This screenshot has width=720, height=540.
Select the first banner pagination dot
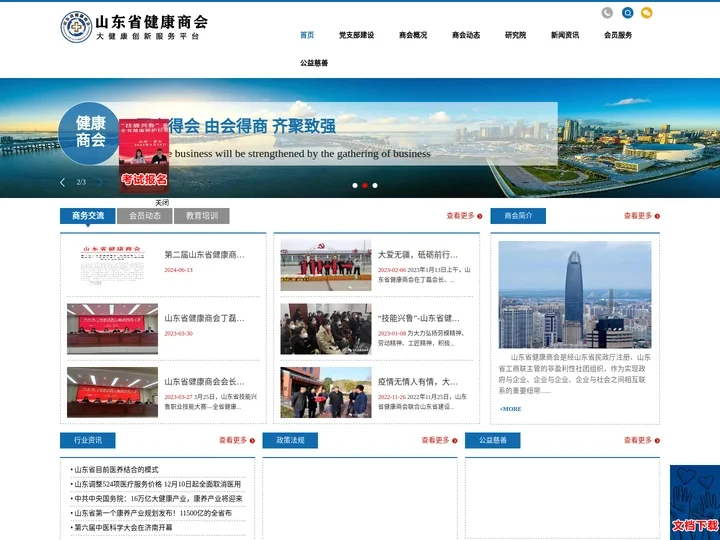pos(354,186)
